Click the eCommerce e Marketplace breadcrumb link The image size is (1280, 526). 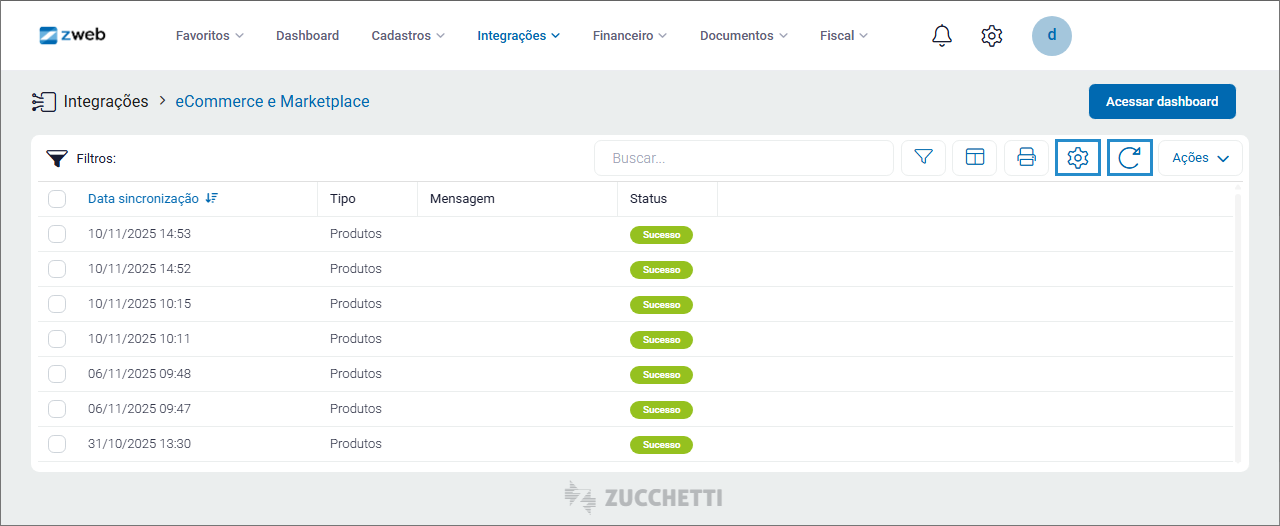[x=272, y=102]
